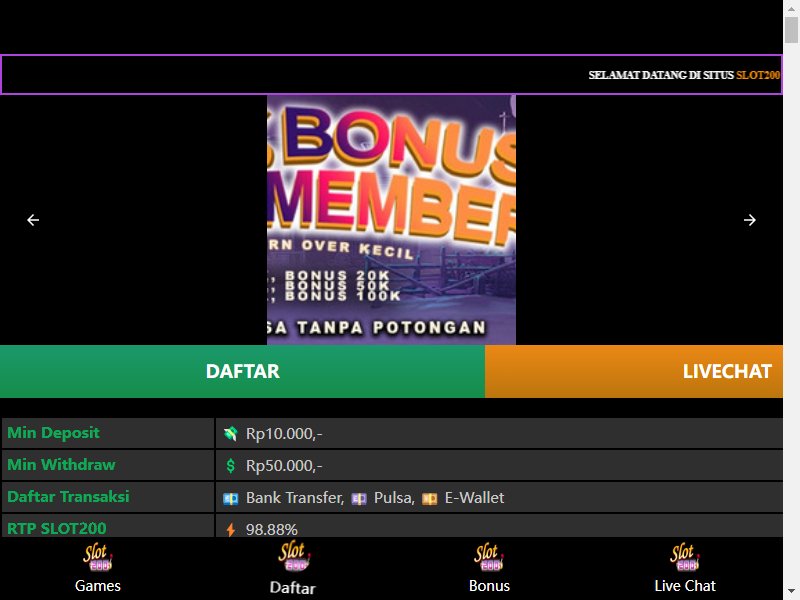Click the scrollbar down arrow
Viewport: 800px width, 600px height.
click(x=791, y=593)
